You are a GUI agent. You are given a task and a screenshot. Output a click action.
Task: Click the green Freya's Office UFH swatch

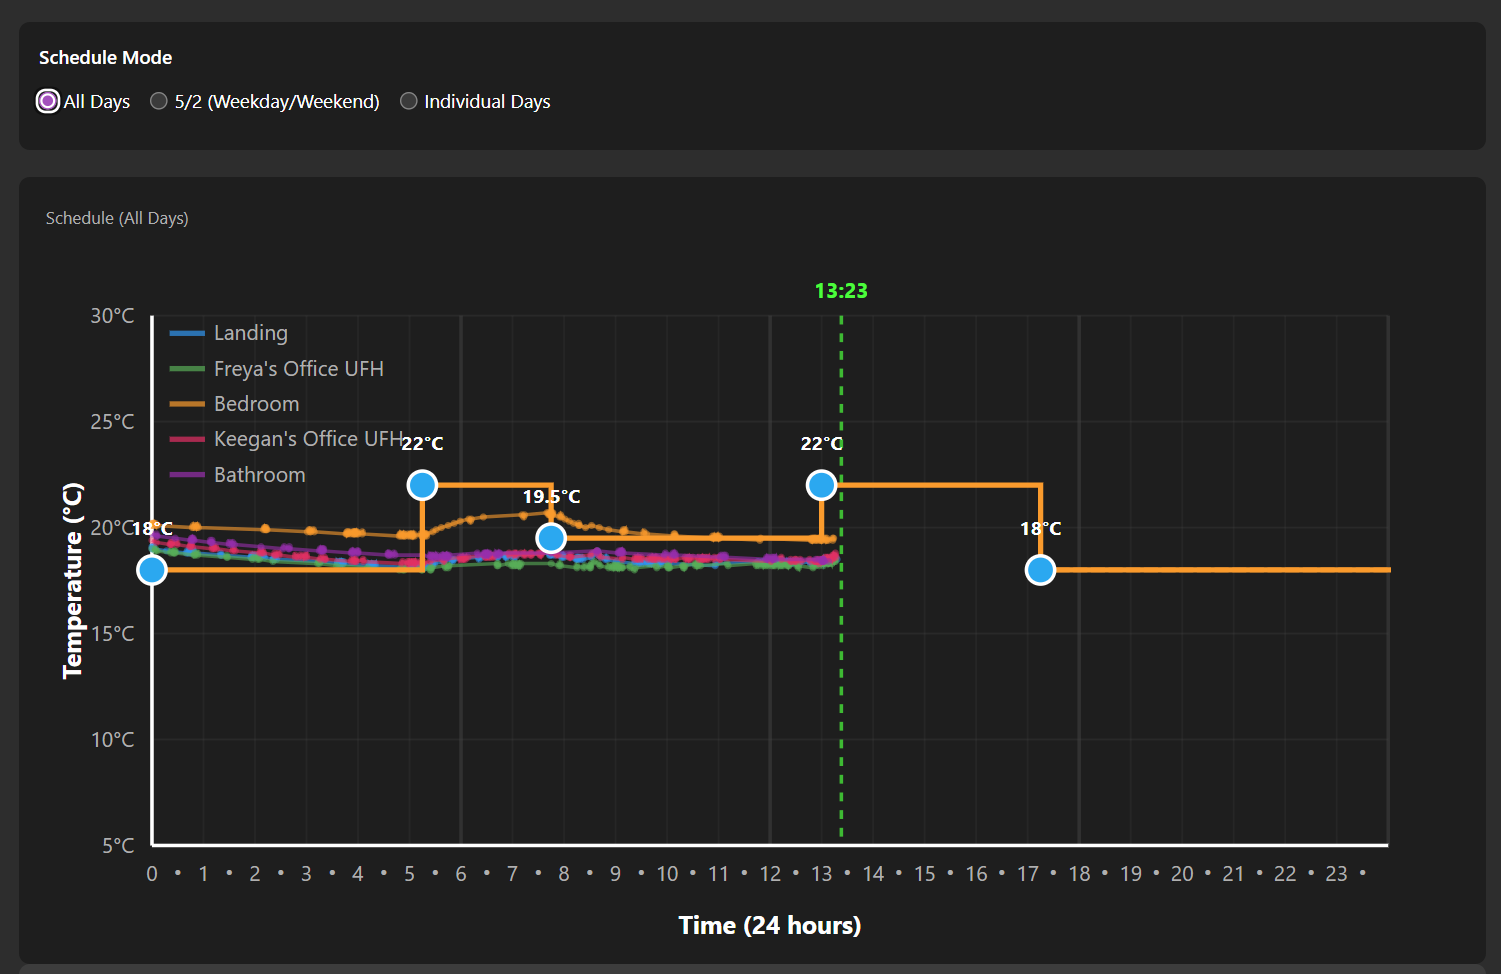187,369
